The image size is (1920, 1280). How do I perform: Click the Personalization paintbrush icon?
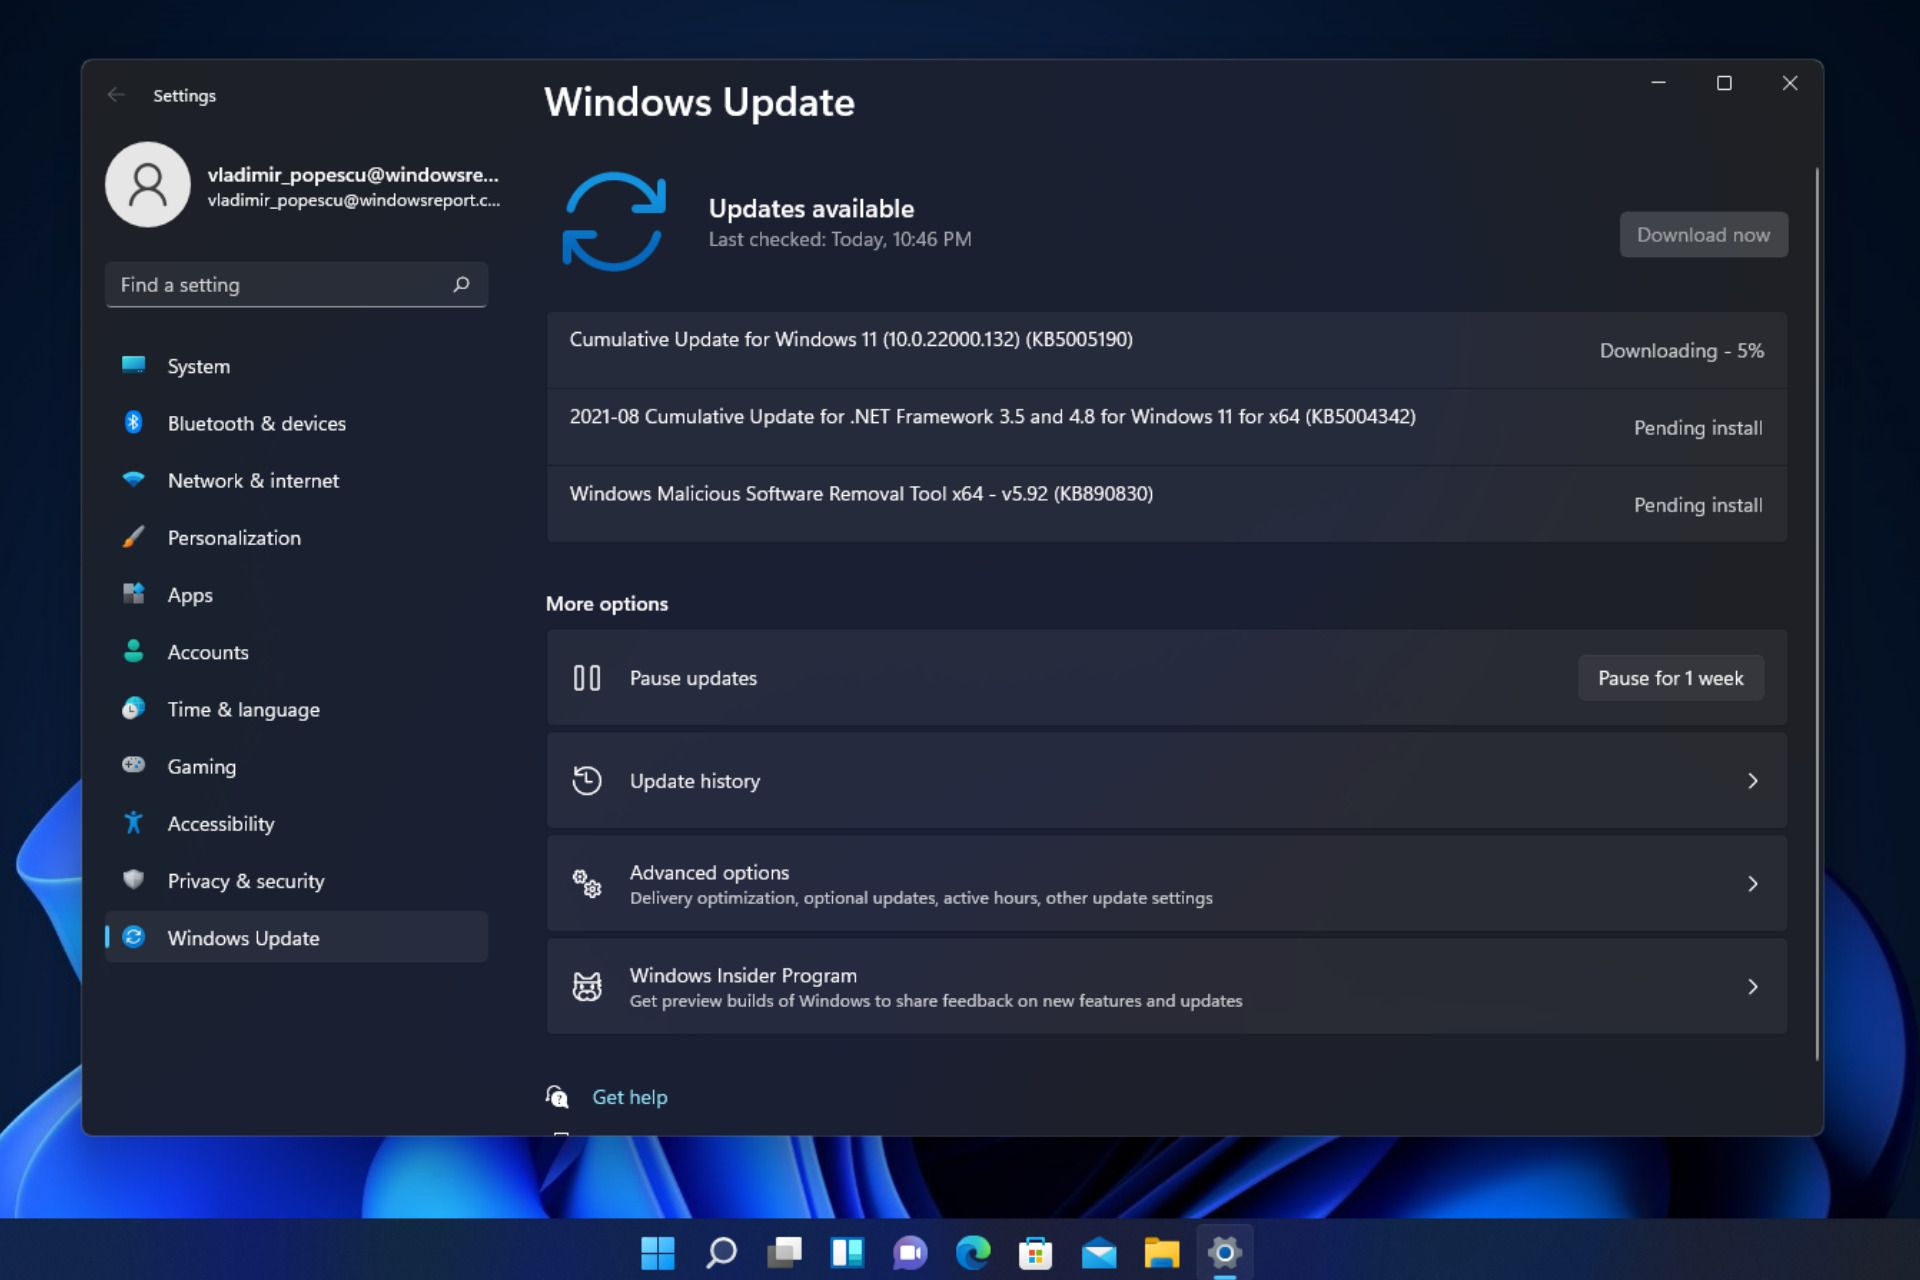(x=133, y=537)
